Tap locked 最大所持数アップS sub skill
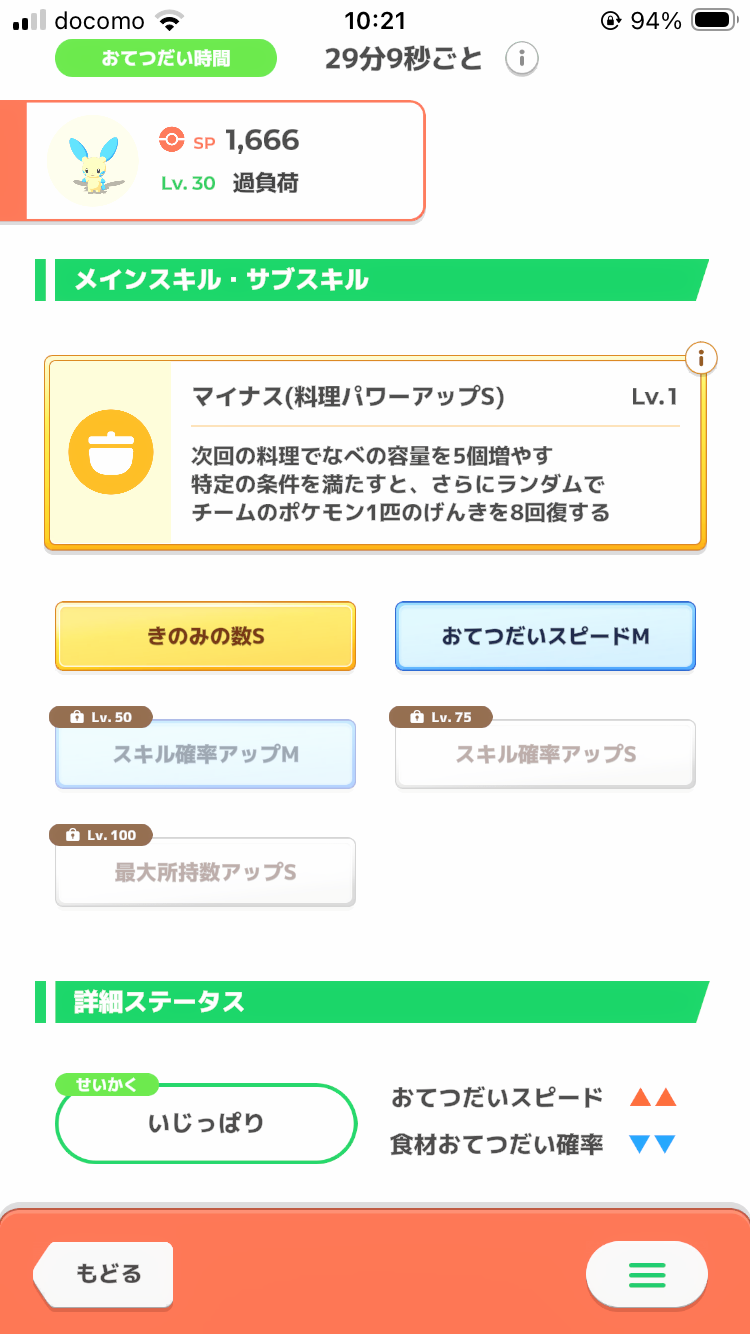Viewport: 750px width, 1334px height. [205, 872]
